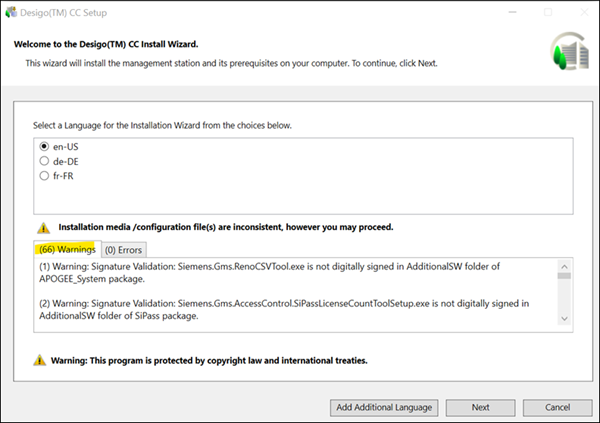Click the warnings list scroll up arrow
Image resolution: width=600 pixels, height=423 pixels.
pyautogui.click(x=565, y=267)
